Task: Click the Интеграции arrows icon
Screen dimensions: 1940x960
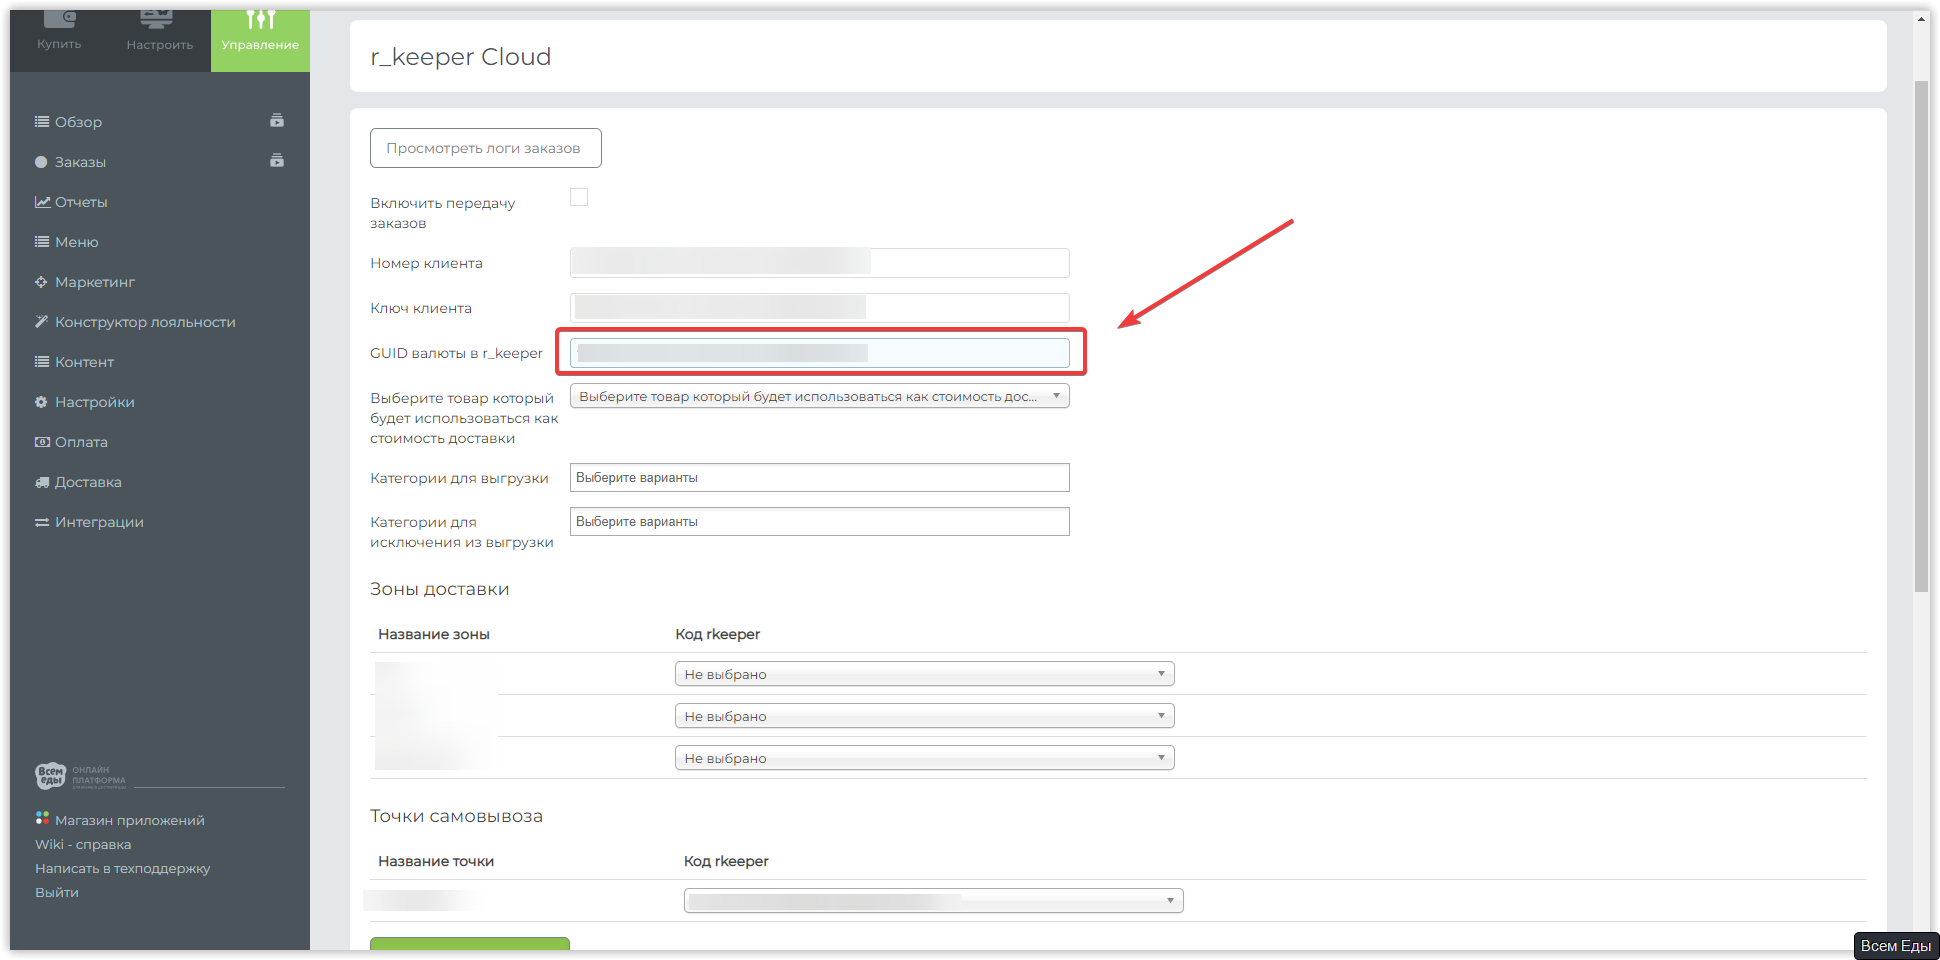Action: pyautogui.click(x=42, y=522)
